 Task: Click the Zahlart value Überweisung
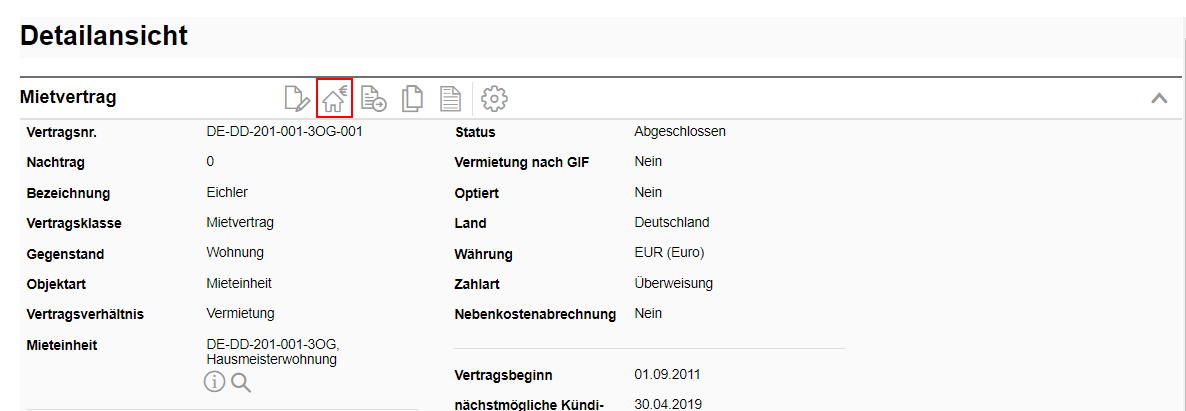tap(673, 283)
